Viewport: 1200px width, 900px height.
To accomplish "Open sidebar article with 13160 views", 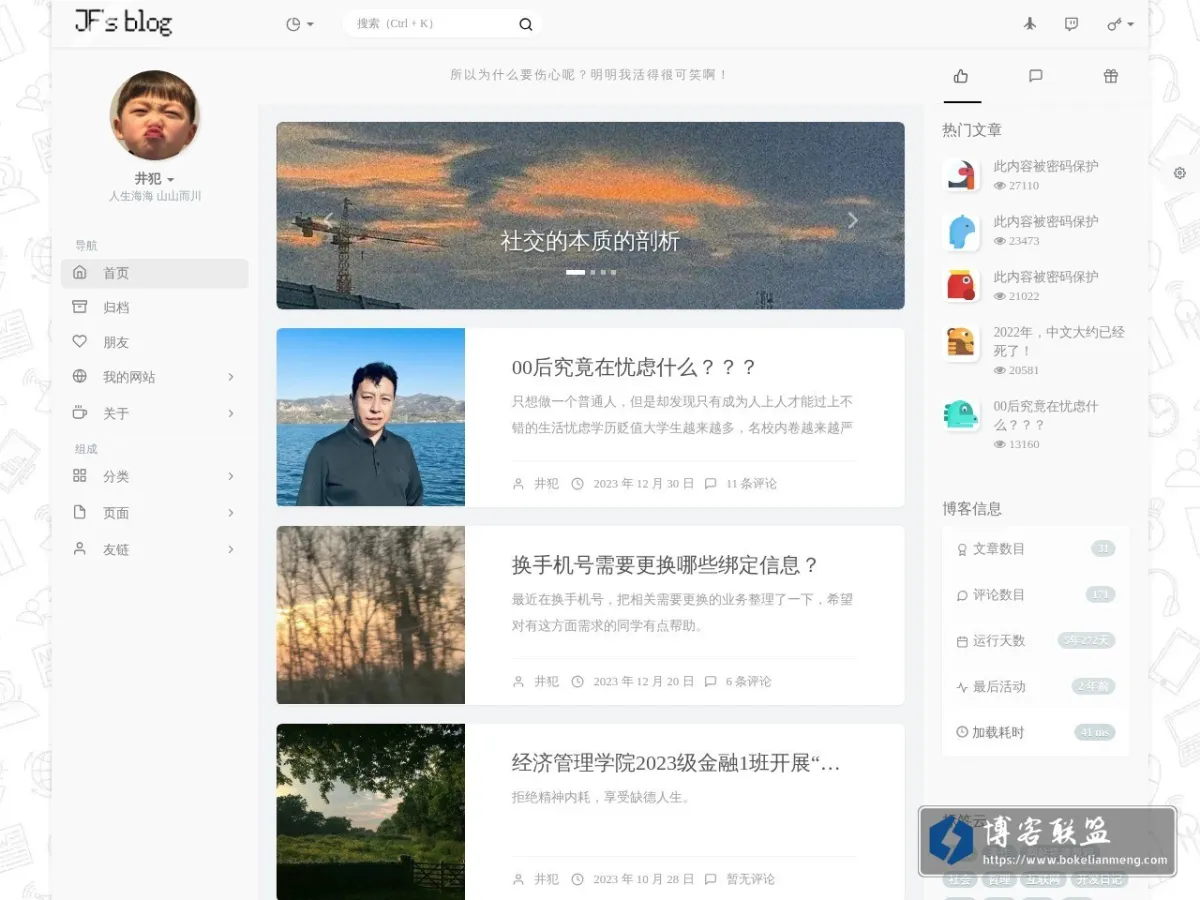I will pyautogui.click(x=1046, y=415).
